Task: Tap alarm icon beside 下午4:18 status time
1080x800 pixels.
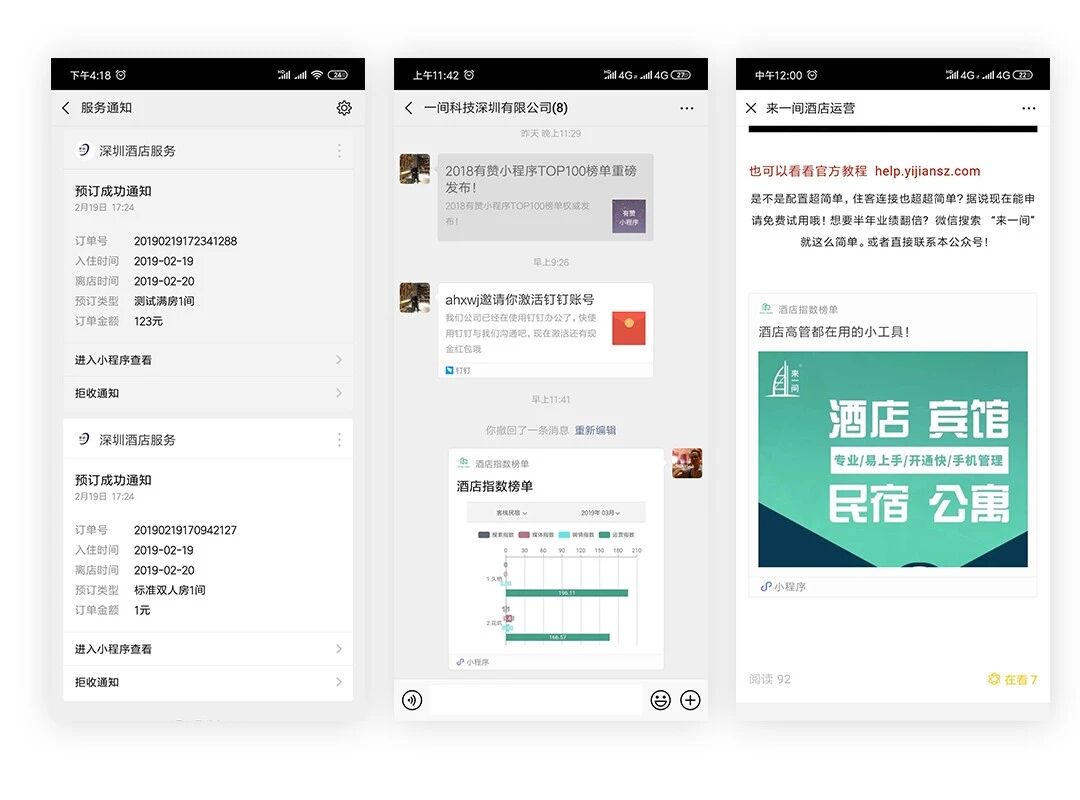Action: point(121,74)
